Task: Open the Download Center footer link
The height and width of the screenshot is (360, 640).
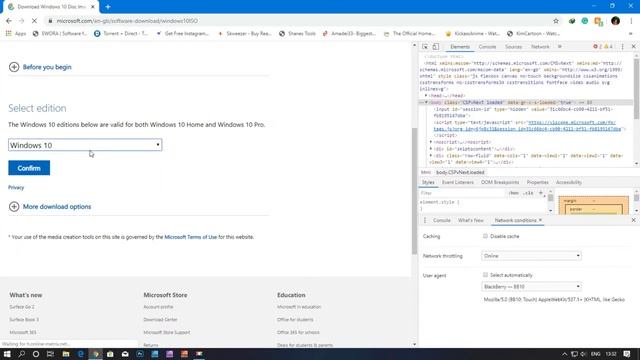Action: click(x=160, y=320)
